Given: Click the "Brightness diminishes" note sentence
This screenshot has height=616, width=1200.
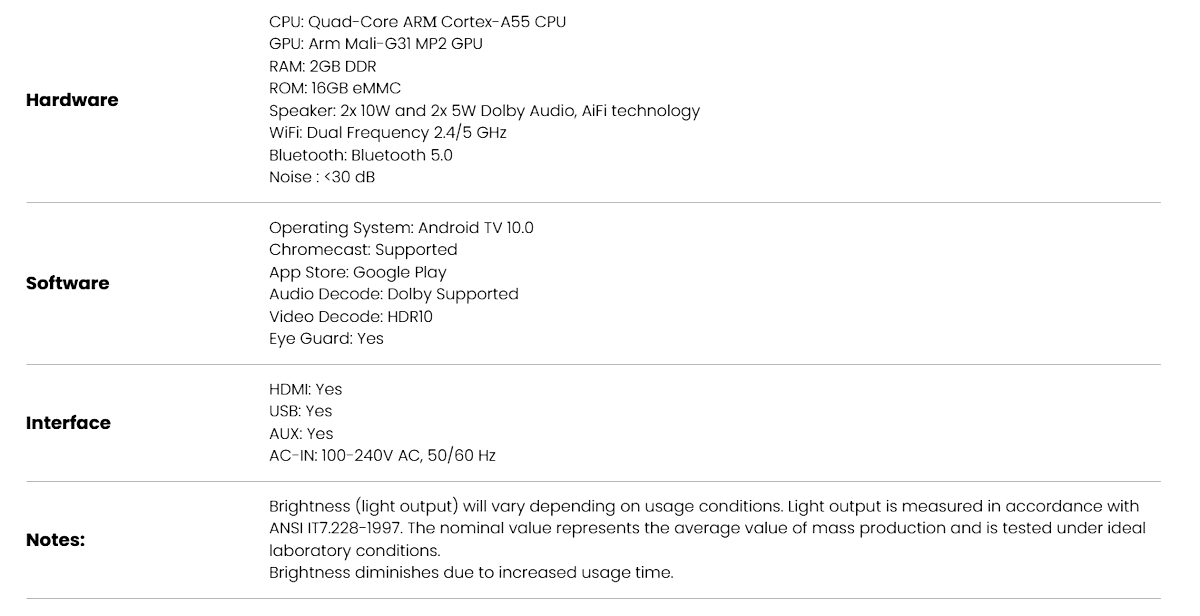Looking at the screenshot, I should point(471,573).
